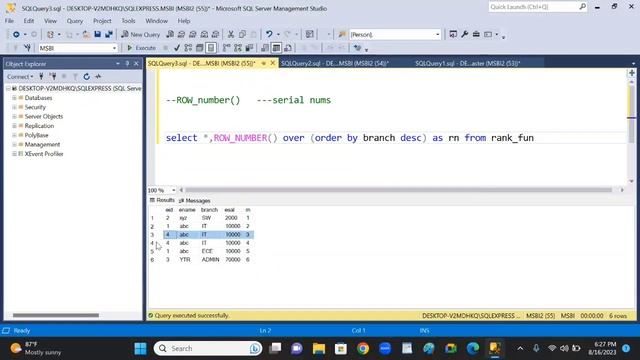
Task: Click the Analysis Services DMX Query icon
Action: [x=193, y=34]
